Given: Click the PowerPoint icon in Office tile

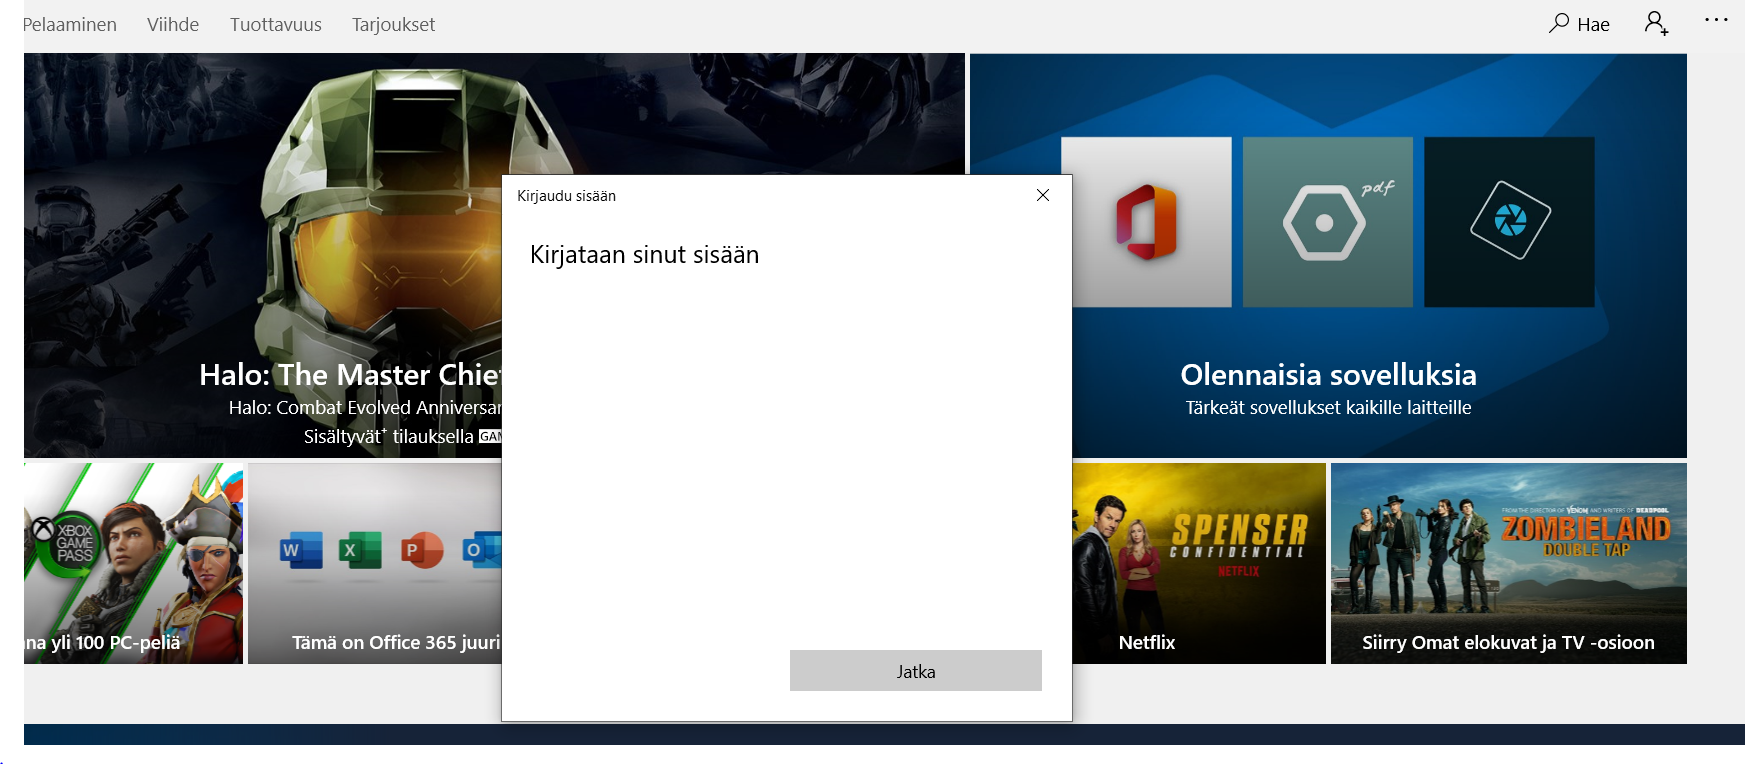Looking at the screenshot, I should click(x=421, y=550).
